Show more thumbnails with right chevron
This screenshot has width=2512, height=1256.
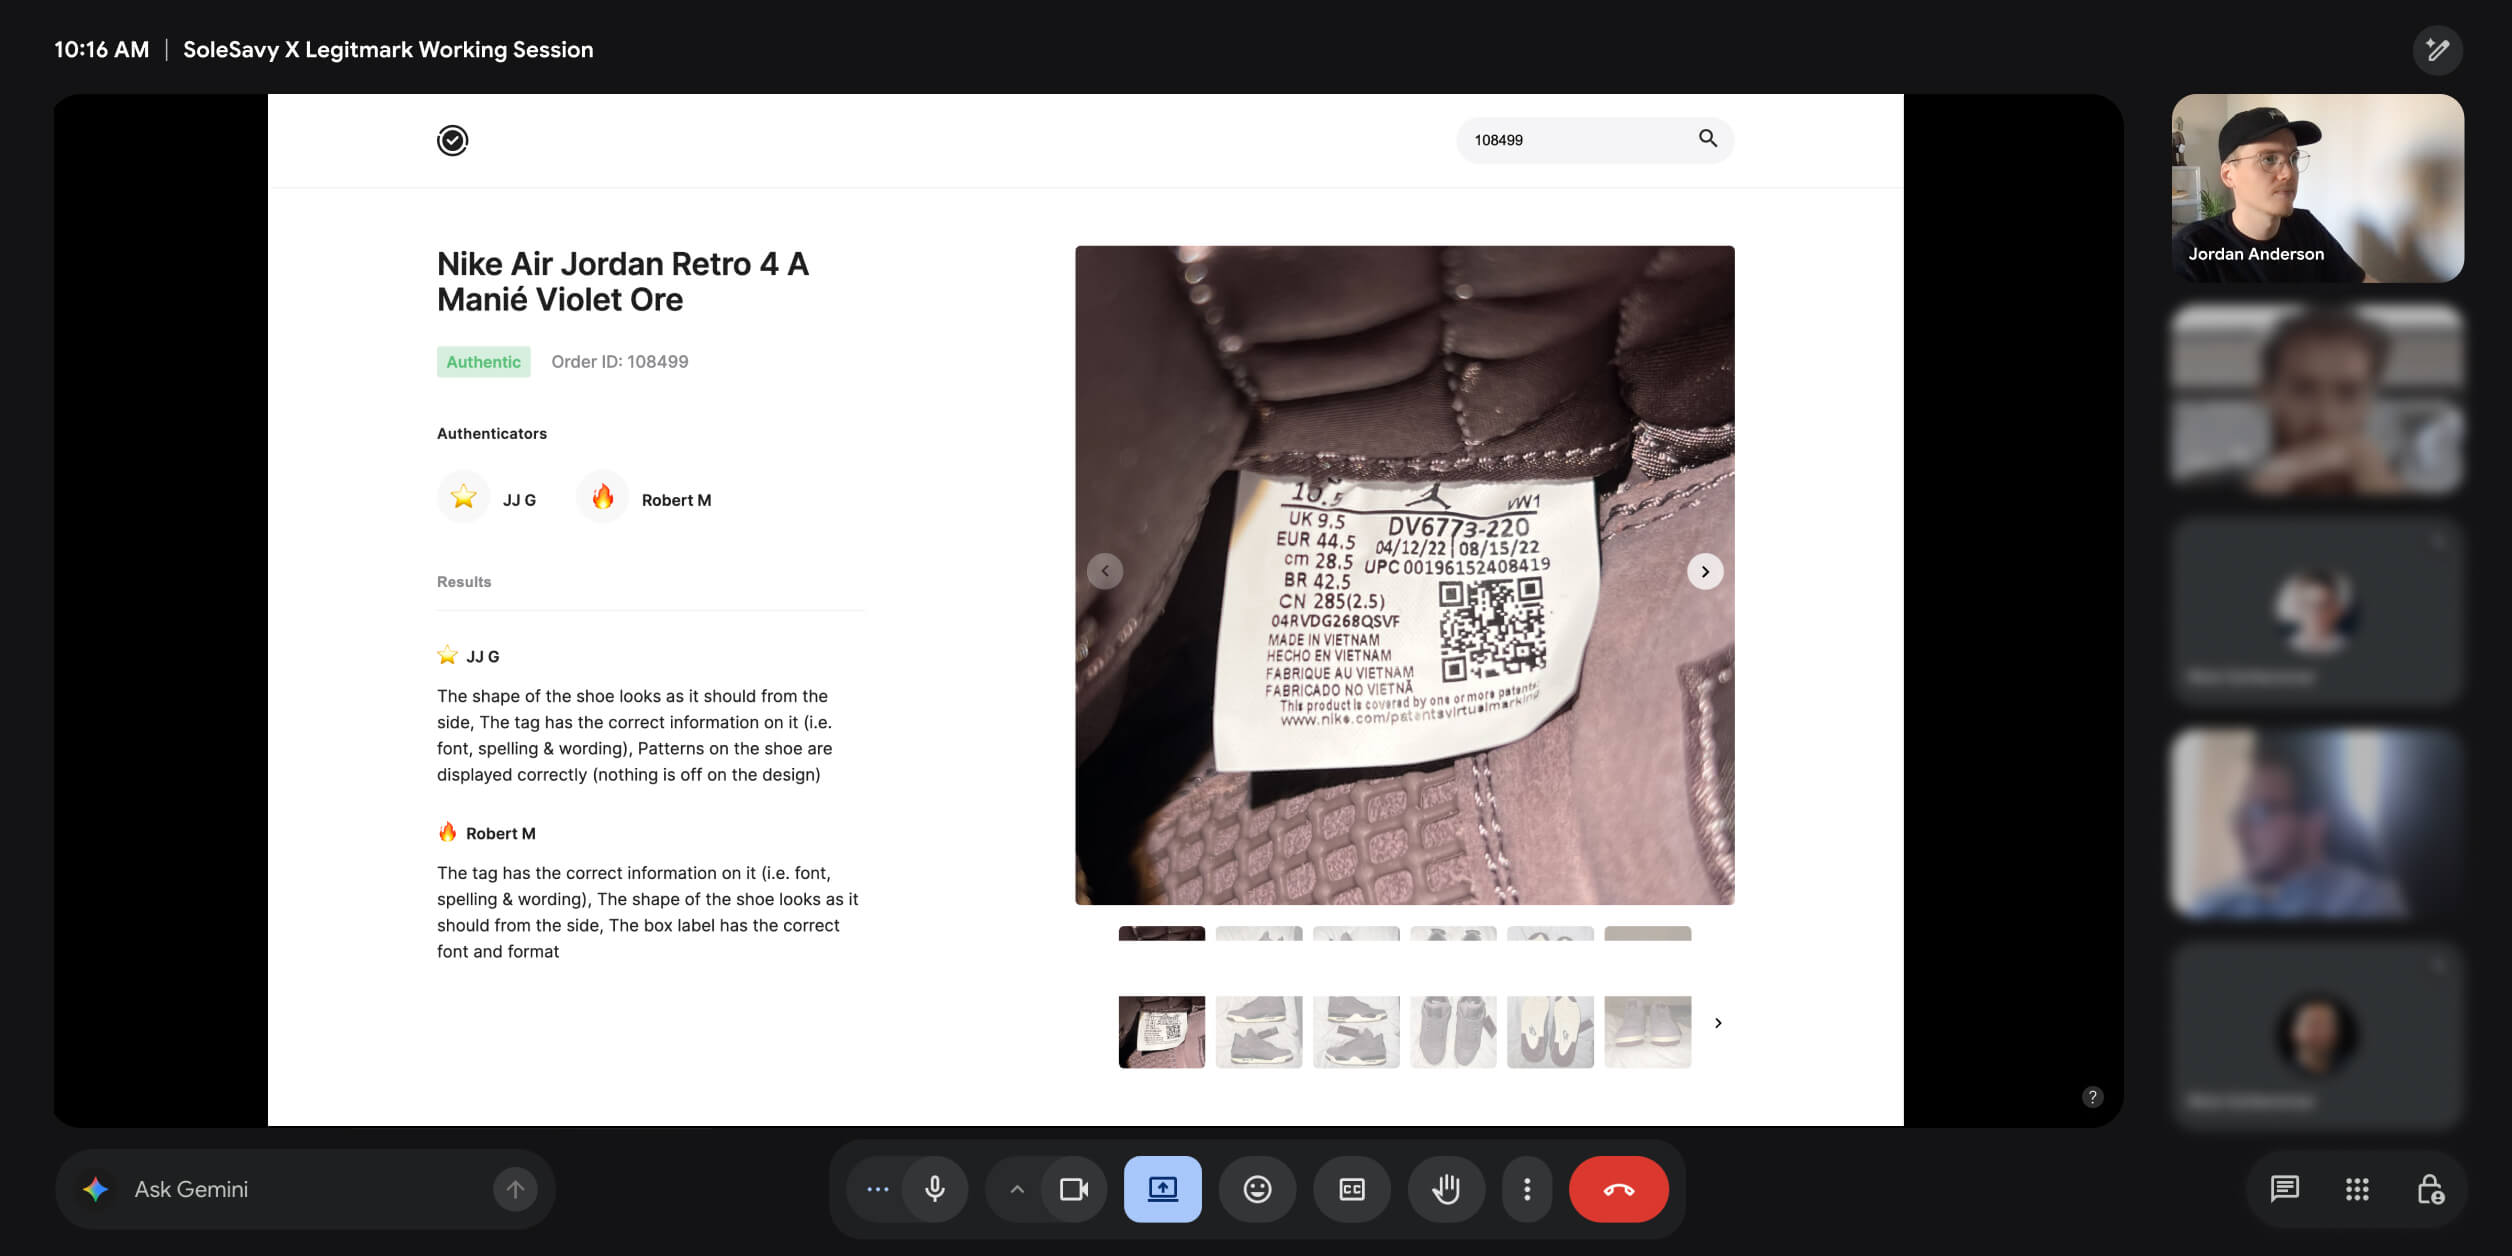1718,1023
